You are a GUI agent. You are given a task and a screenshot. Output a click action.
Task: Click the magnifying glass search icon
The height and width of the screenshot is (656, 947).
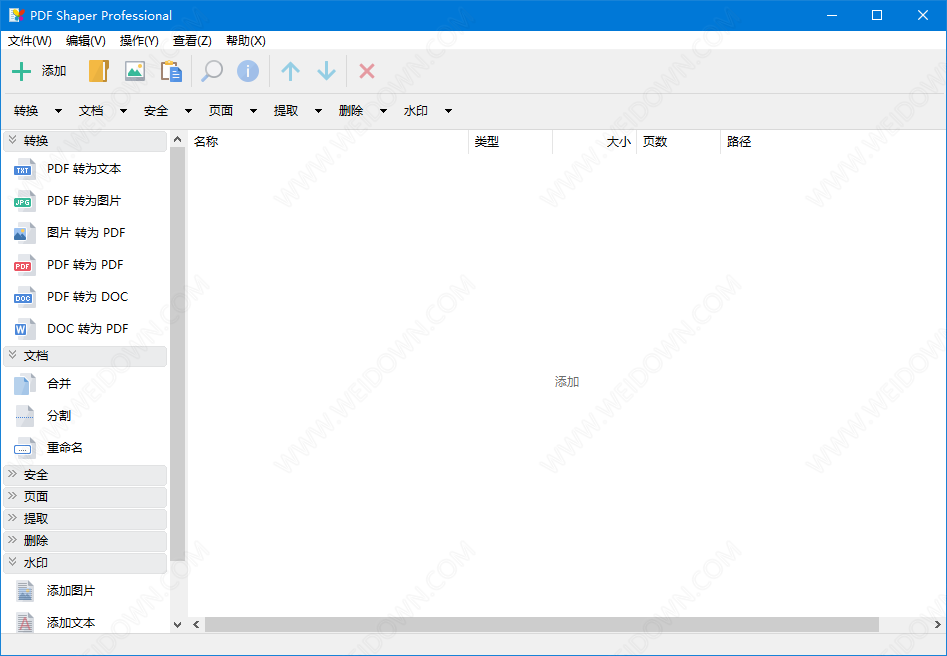pos(212,71)
